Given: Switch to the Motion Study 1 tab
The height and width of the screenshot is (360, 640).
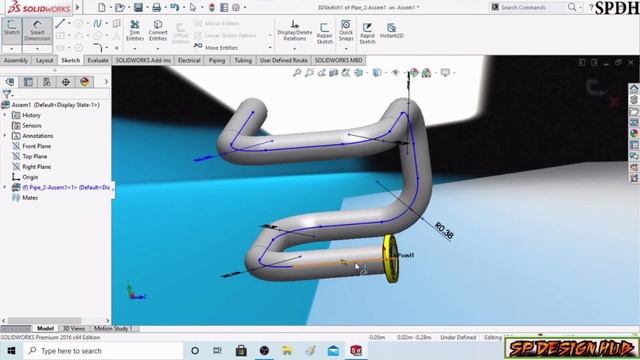Looking at the screenshot, I should (x=113, y=328).
